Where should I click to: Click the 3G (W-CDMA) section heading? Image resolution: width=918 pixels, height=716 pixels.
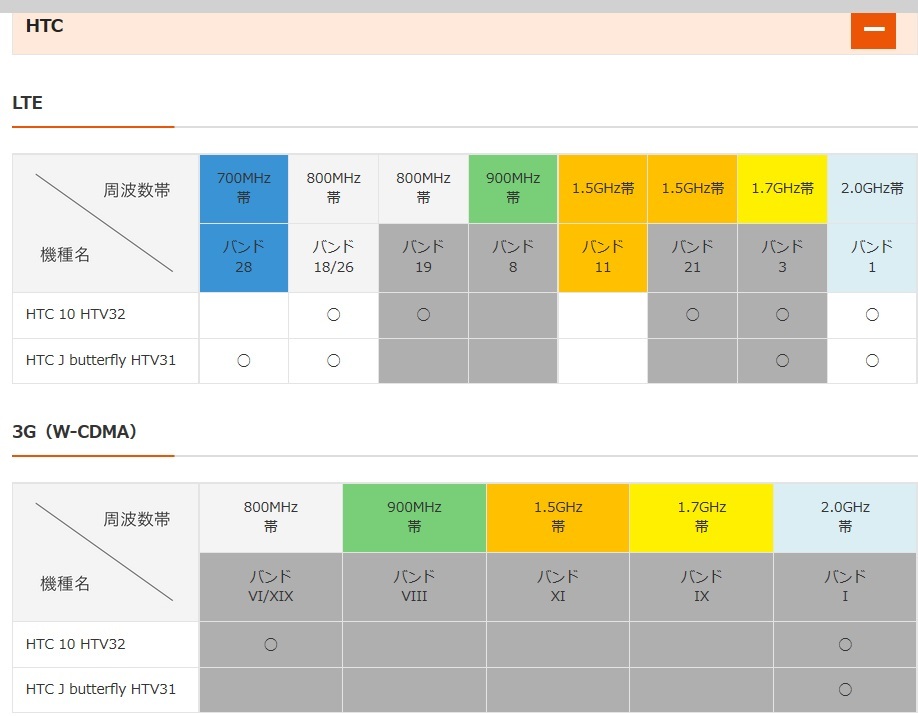[75, 432]
